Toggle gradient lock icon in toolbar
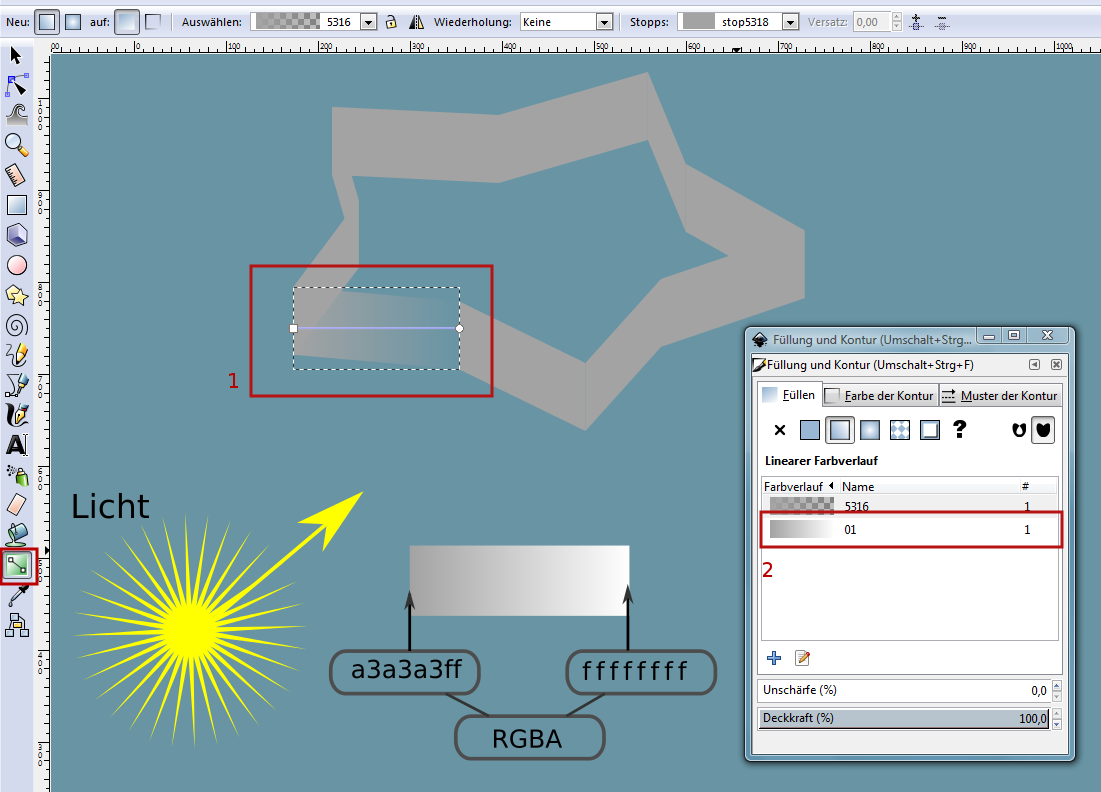Screen dimensions: 1101x792 pos(392,21)
